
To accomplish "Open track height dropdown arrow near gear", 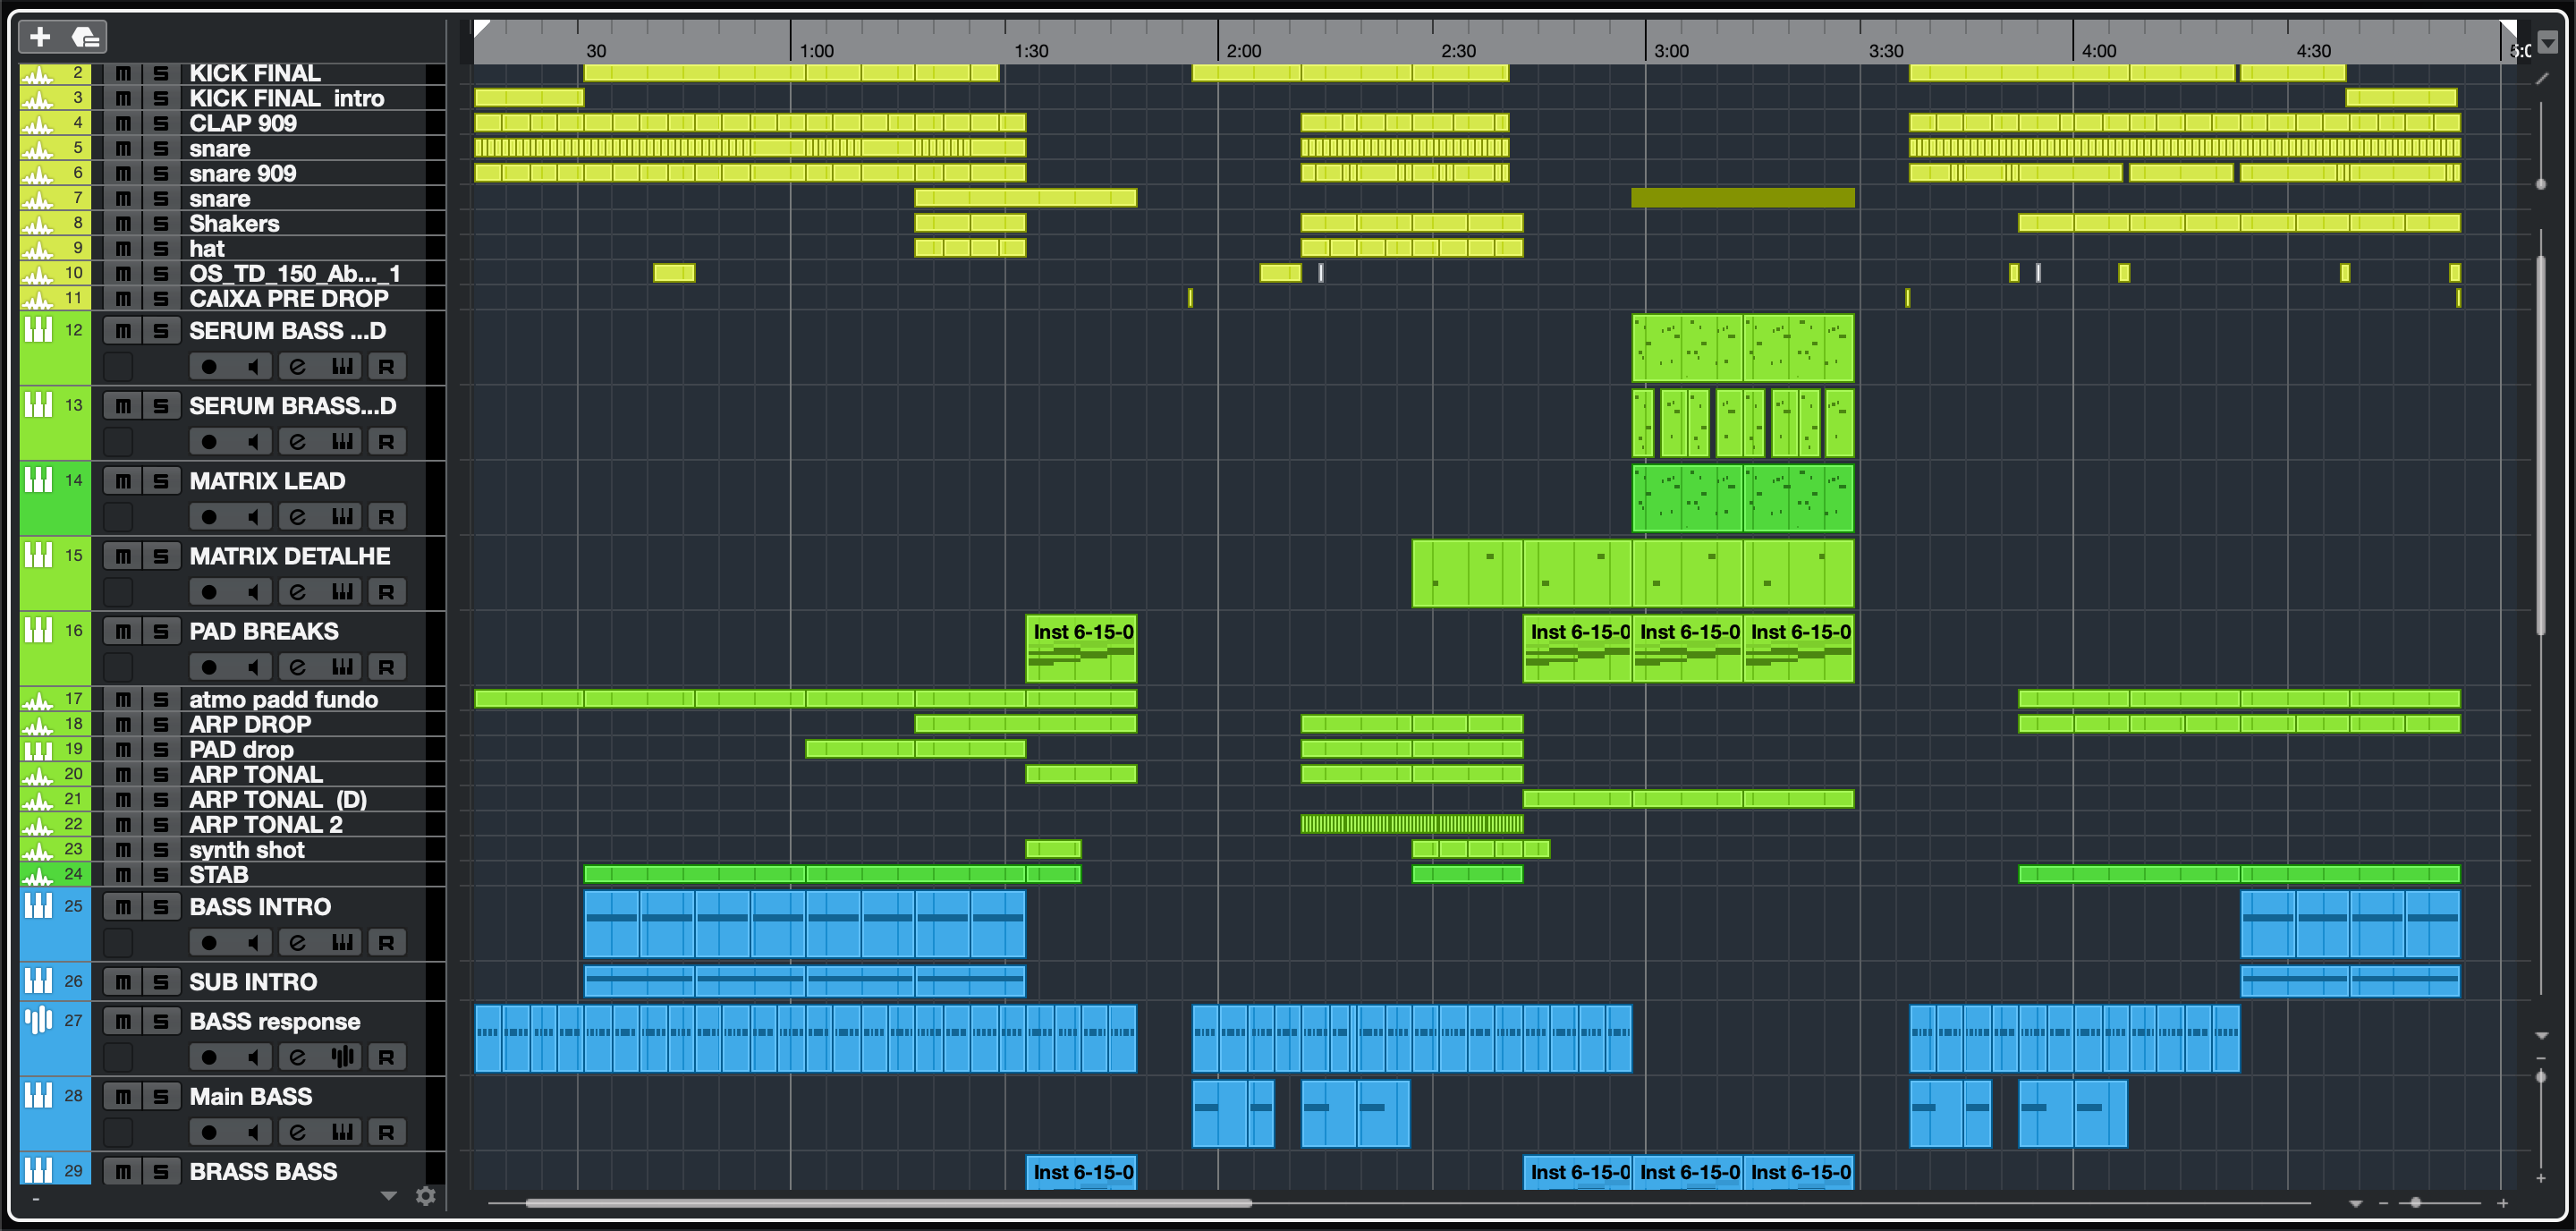I will click(389, 1196).
